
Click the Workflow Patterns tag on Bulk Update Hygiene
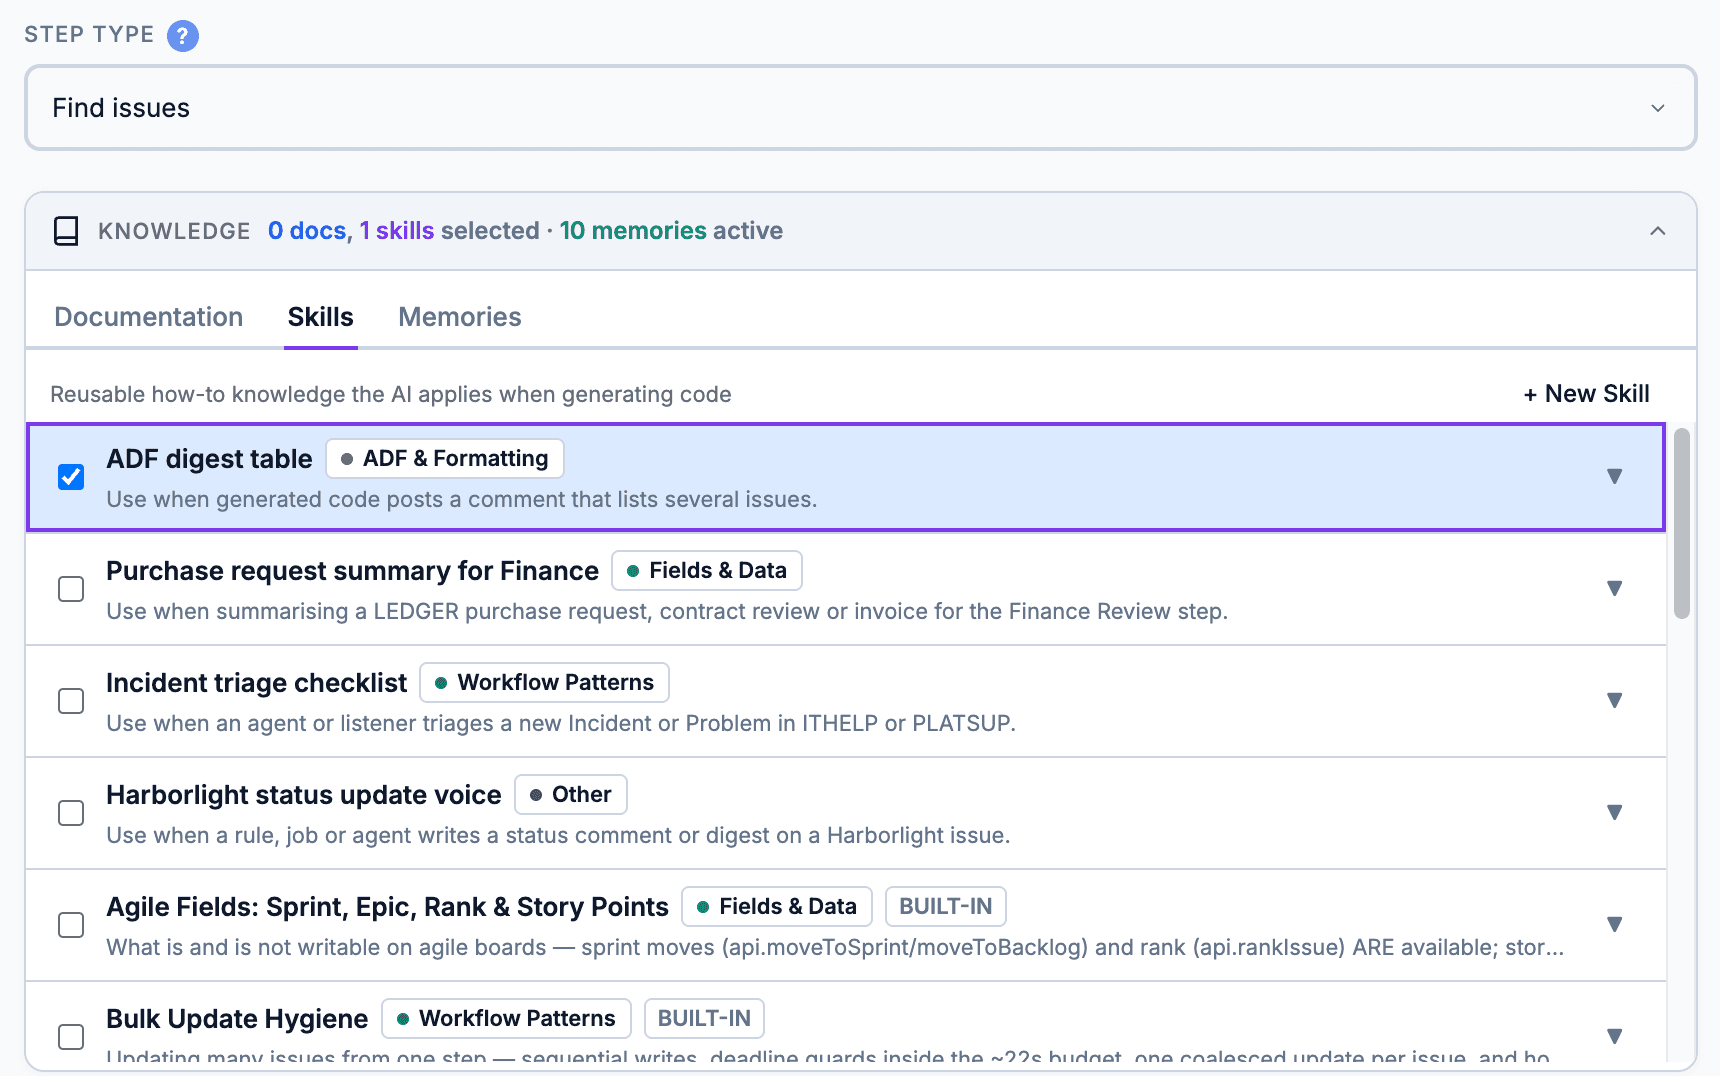pyautogui.click(x=507, y=1019)
